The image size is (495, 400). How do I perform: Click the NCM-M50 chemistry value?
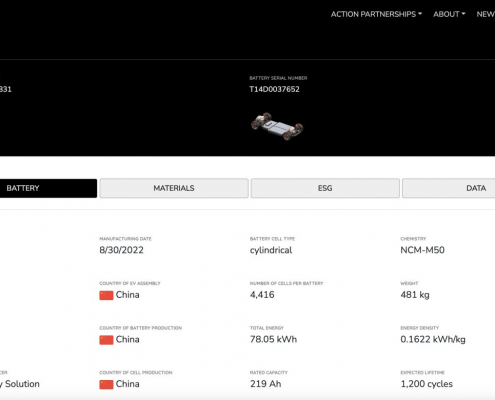(x=422, y=250)
